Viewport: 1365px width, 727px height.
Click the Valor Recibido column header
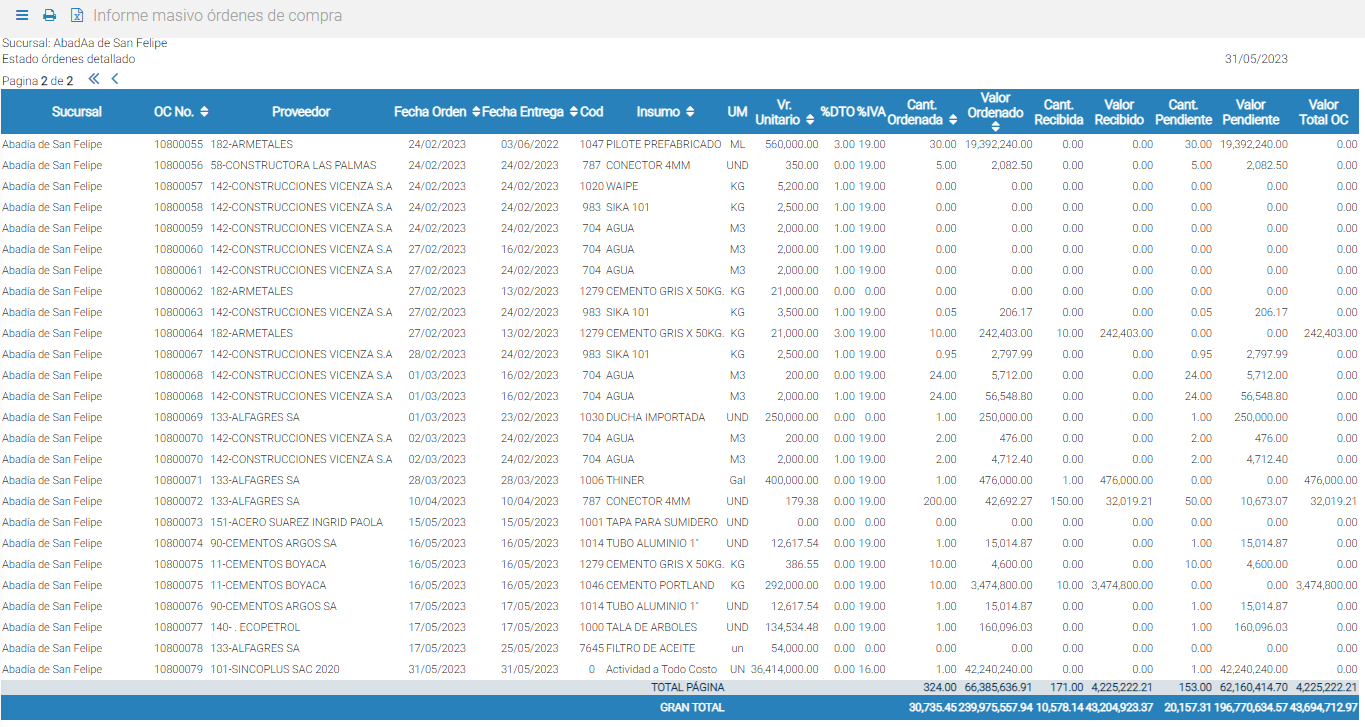point(1119,112)
